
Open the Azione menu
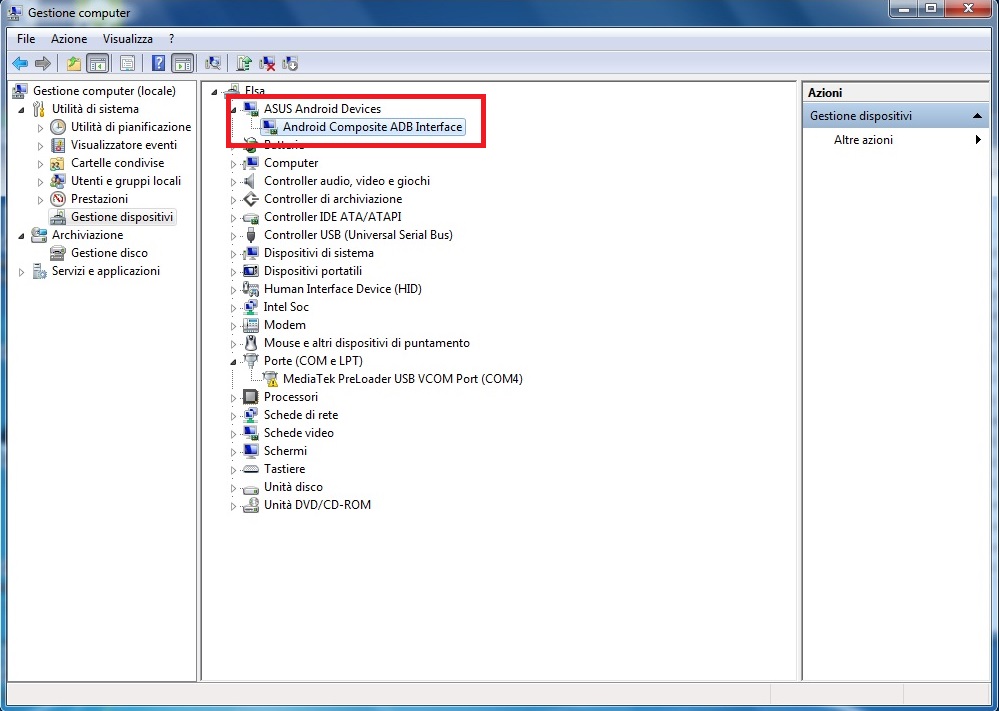click(x=69, y=39)
